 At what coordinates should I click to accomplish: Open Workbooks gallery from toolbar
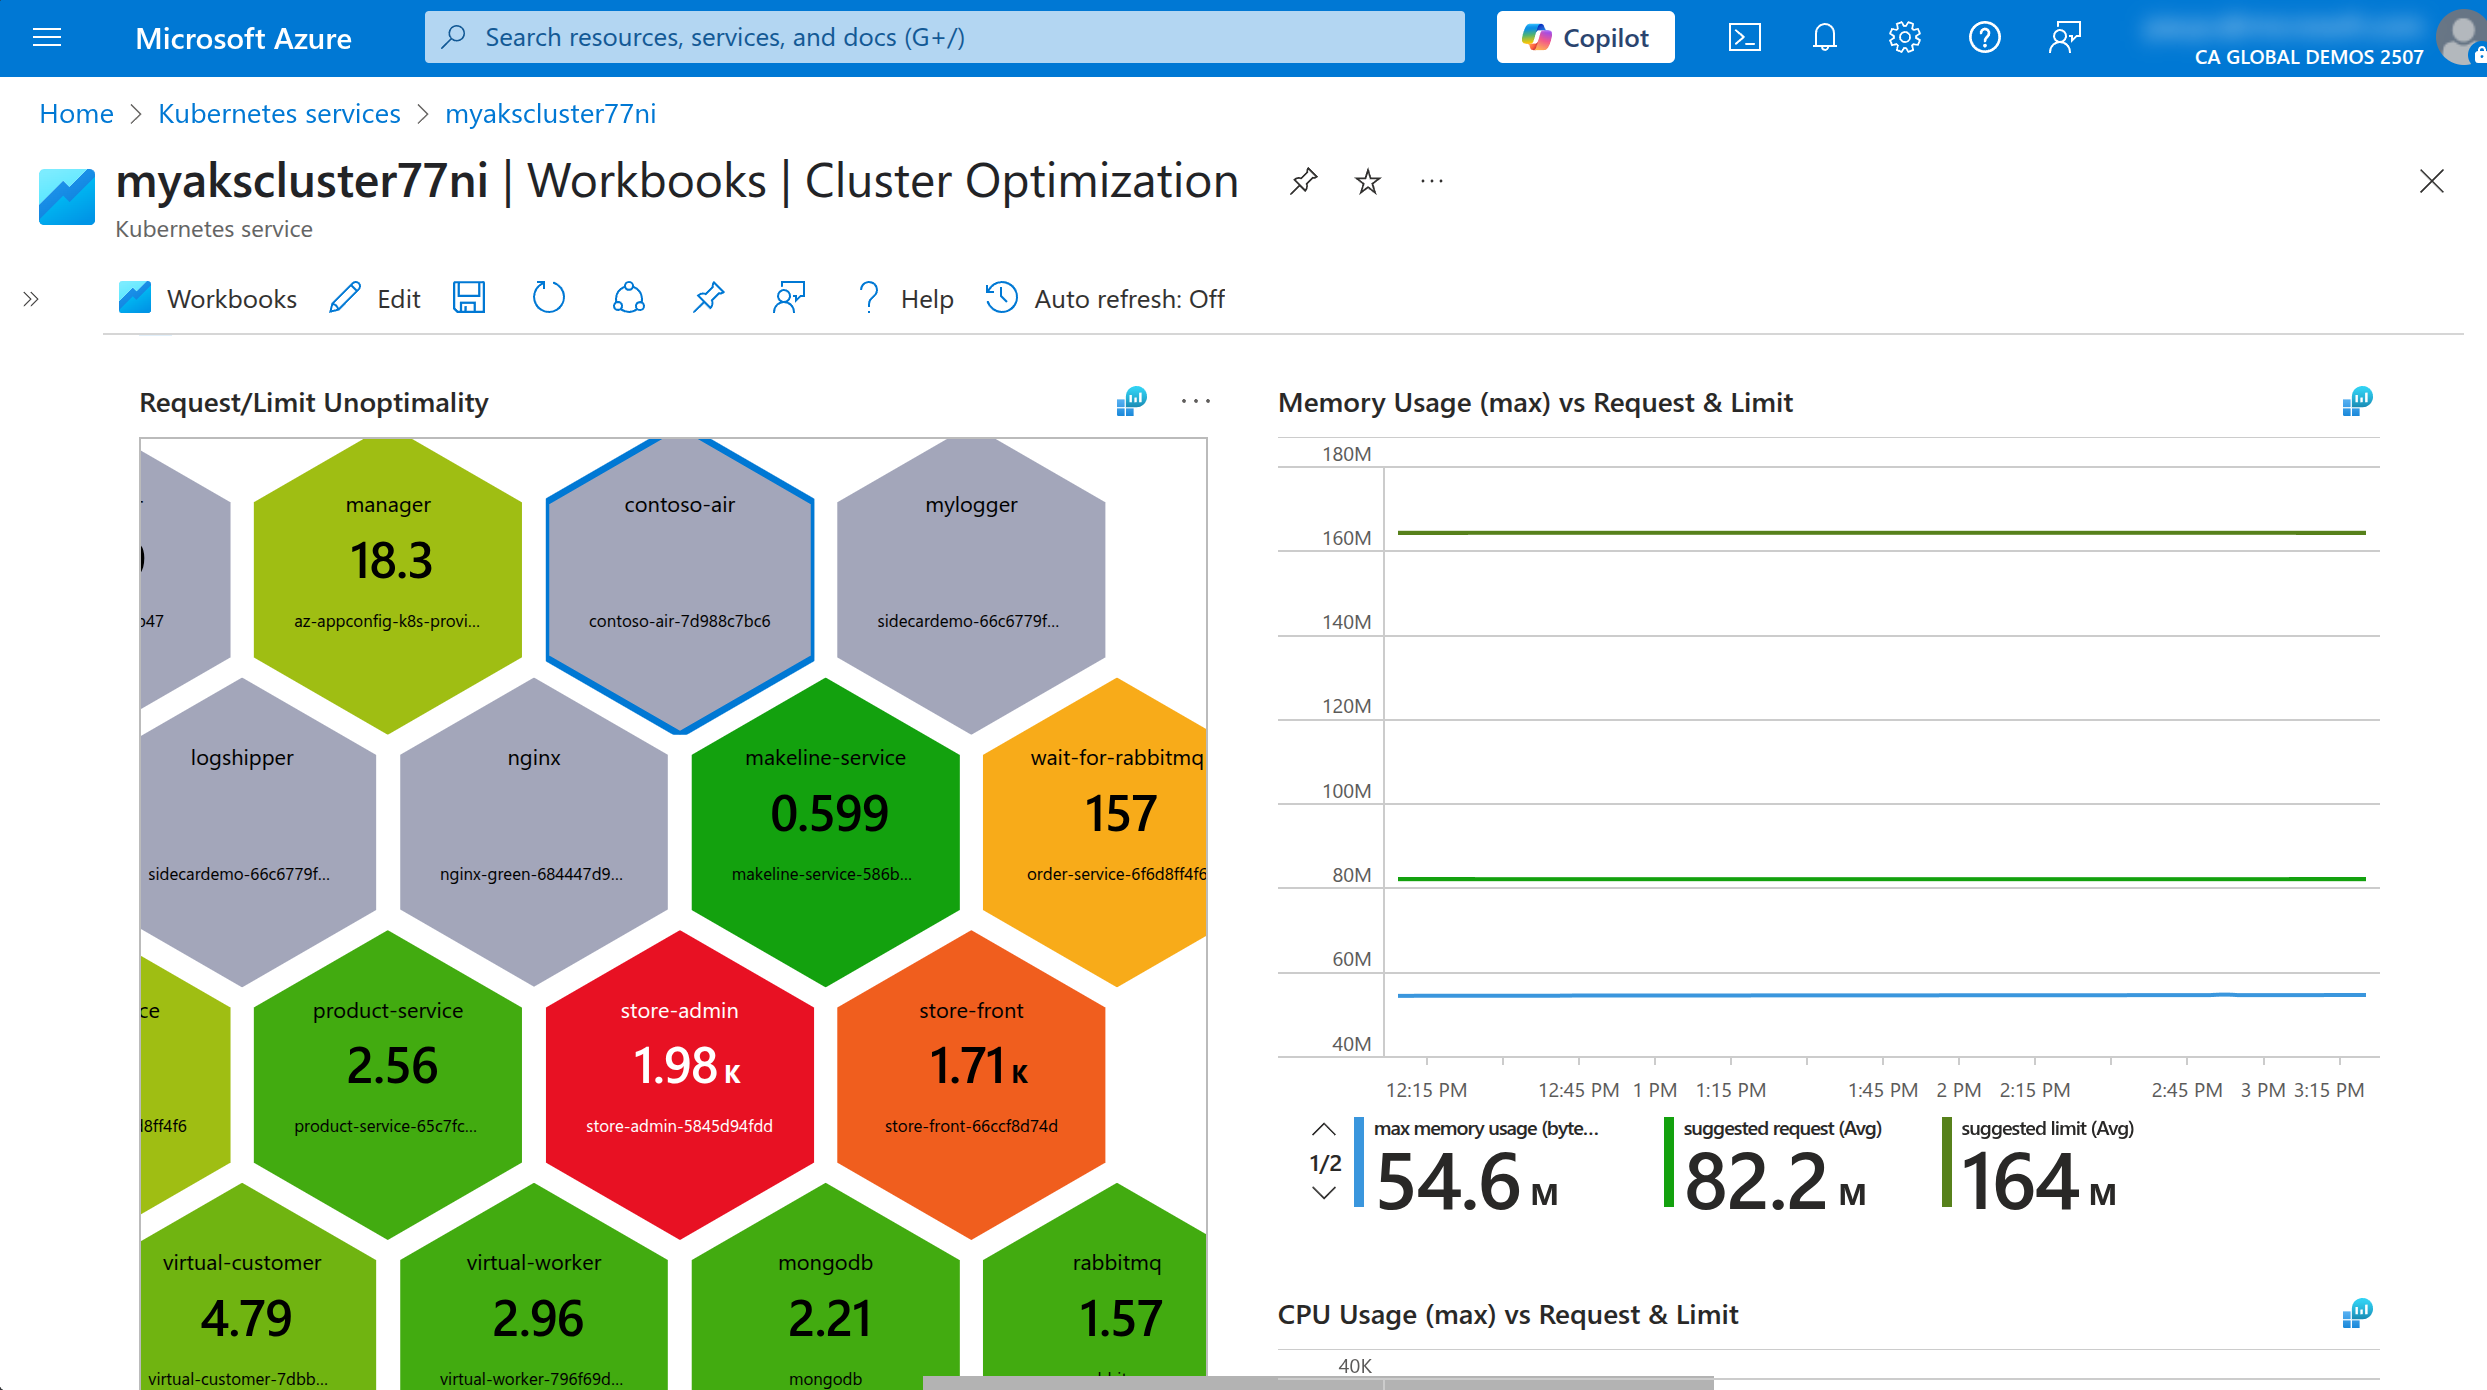pyautogui.click(x=208, y=298)
